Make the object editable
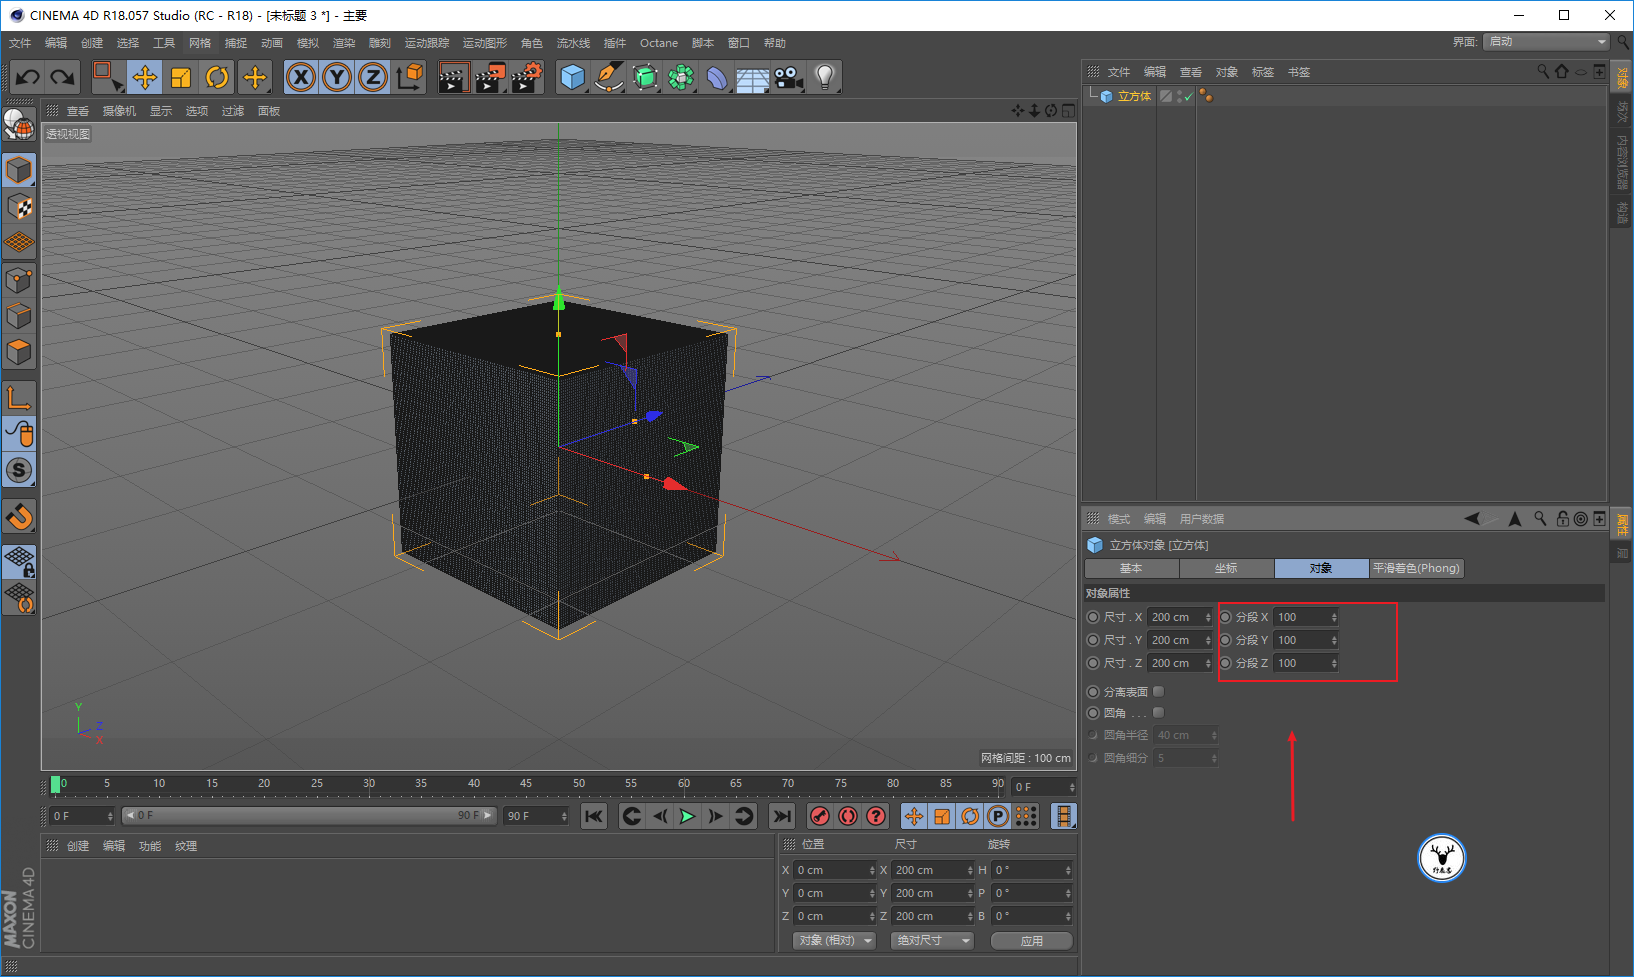The image size is (1634, 977). point(19,125)
